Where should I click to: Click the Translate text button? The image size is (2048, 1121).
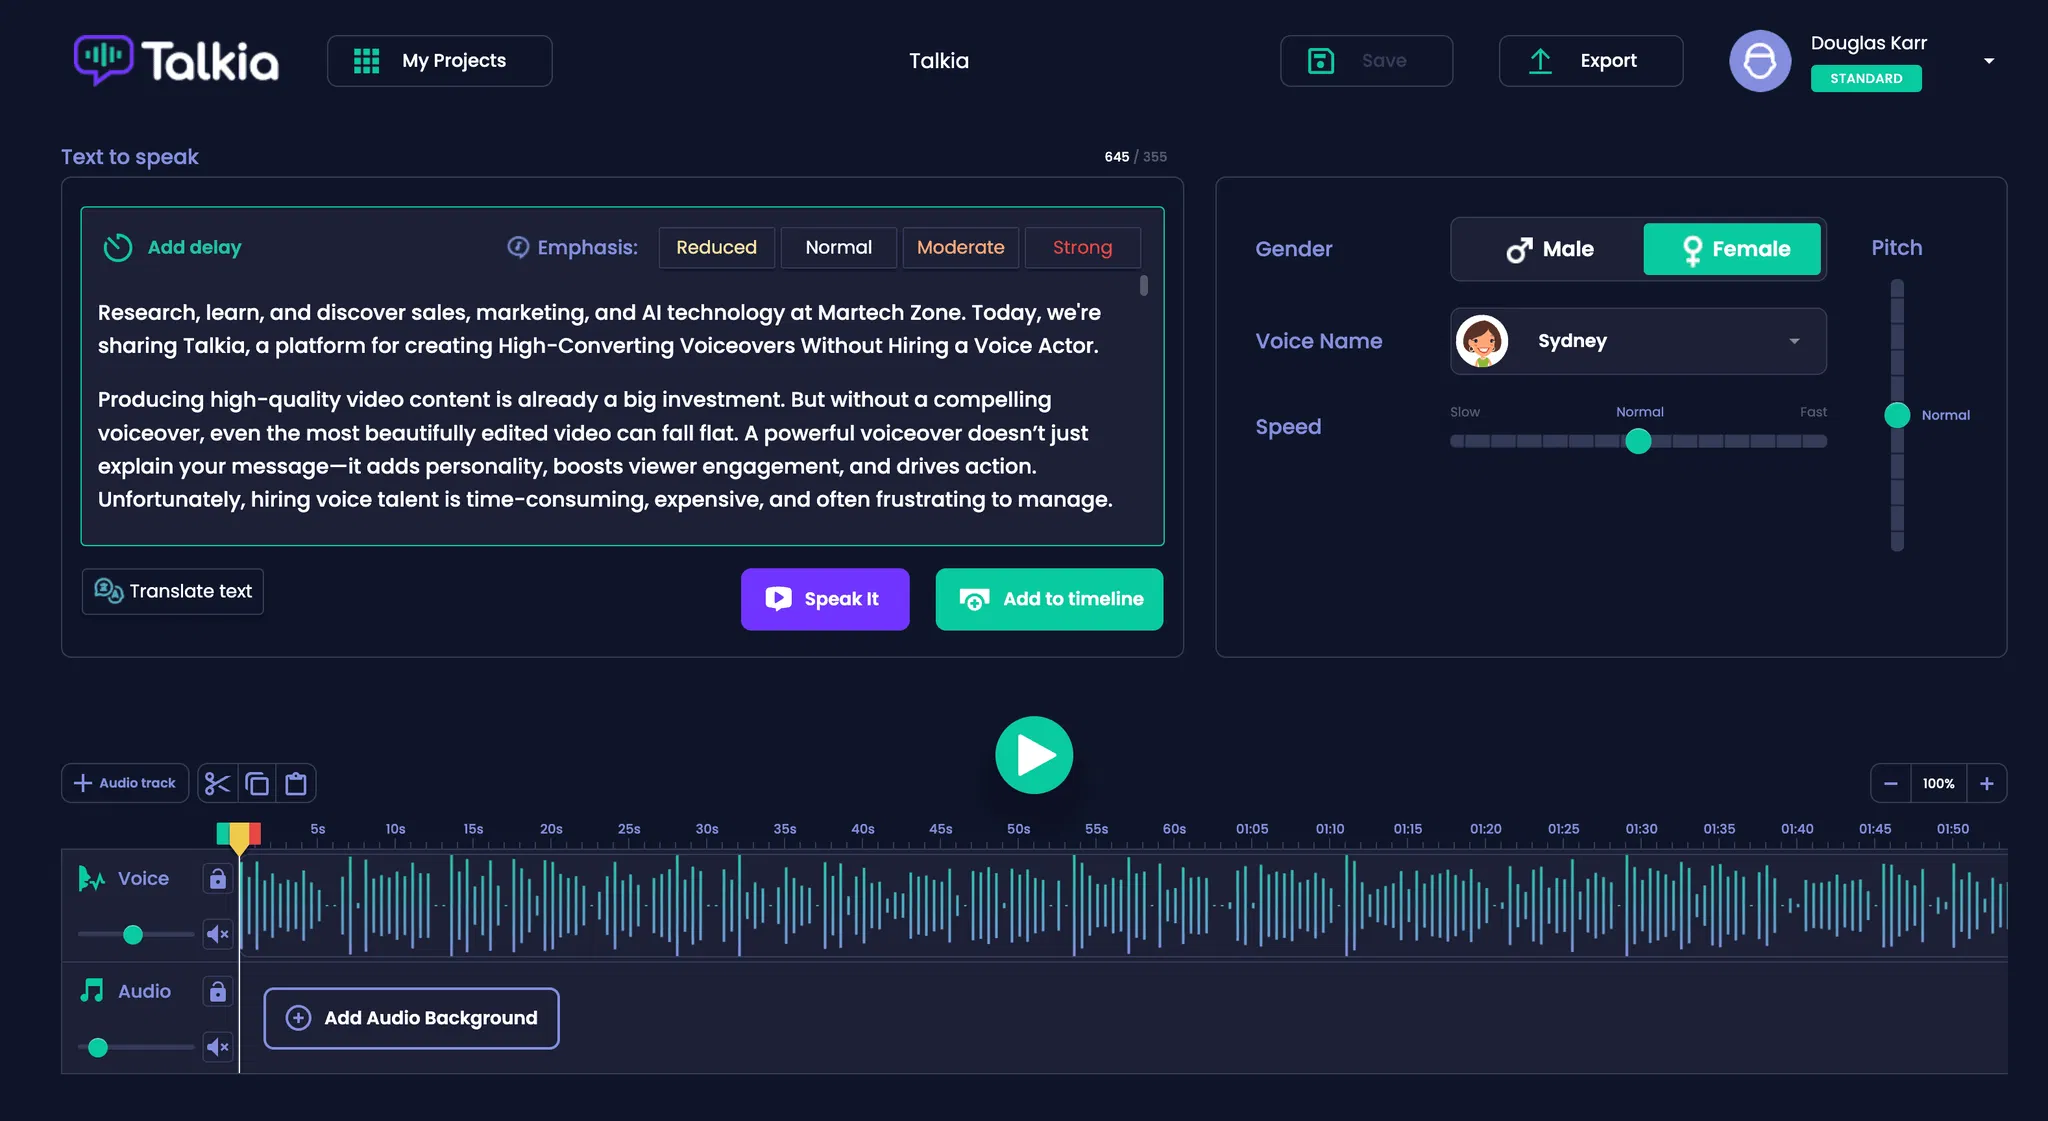point(173,591)
